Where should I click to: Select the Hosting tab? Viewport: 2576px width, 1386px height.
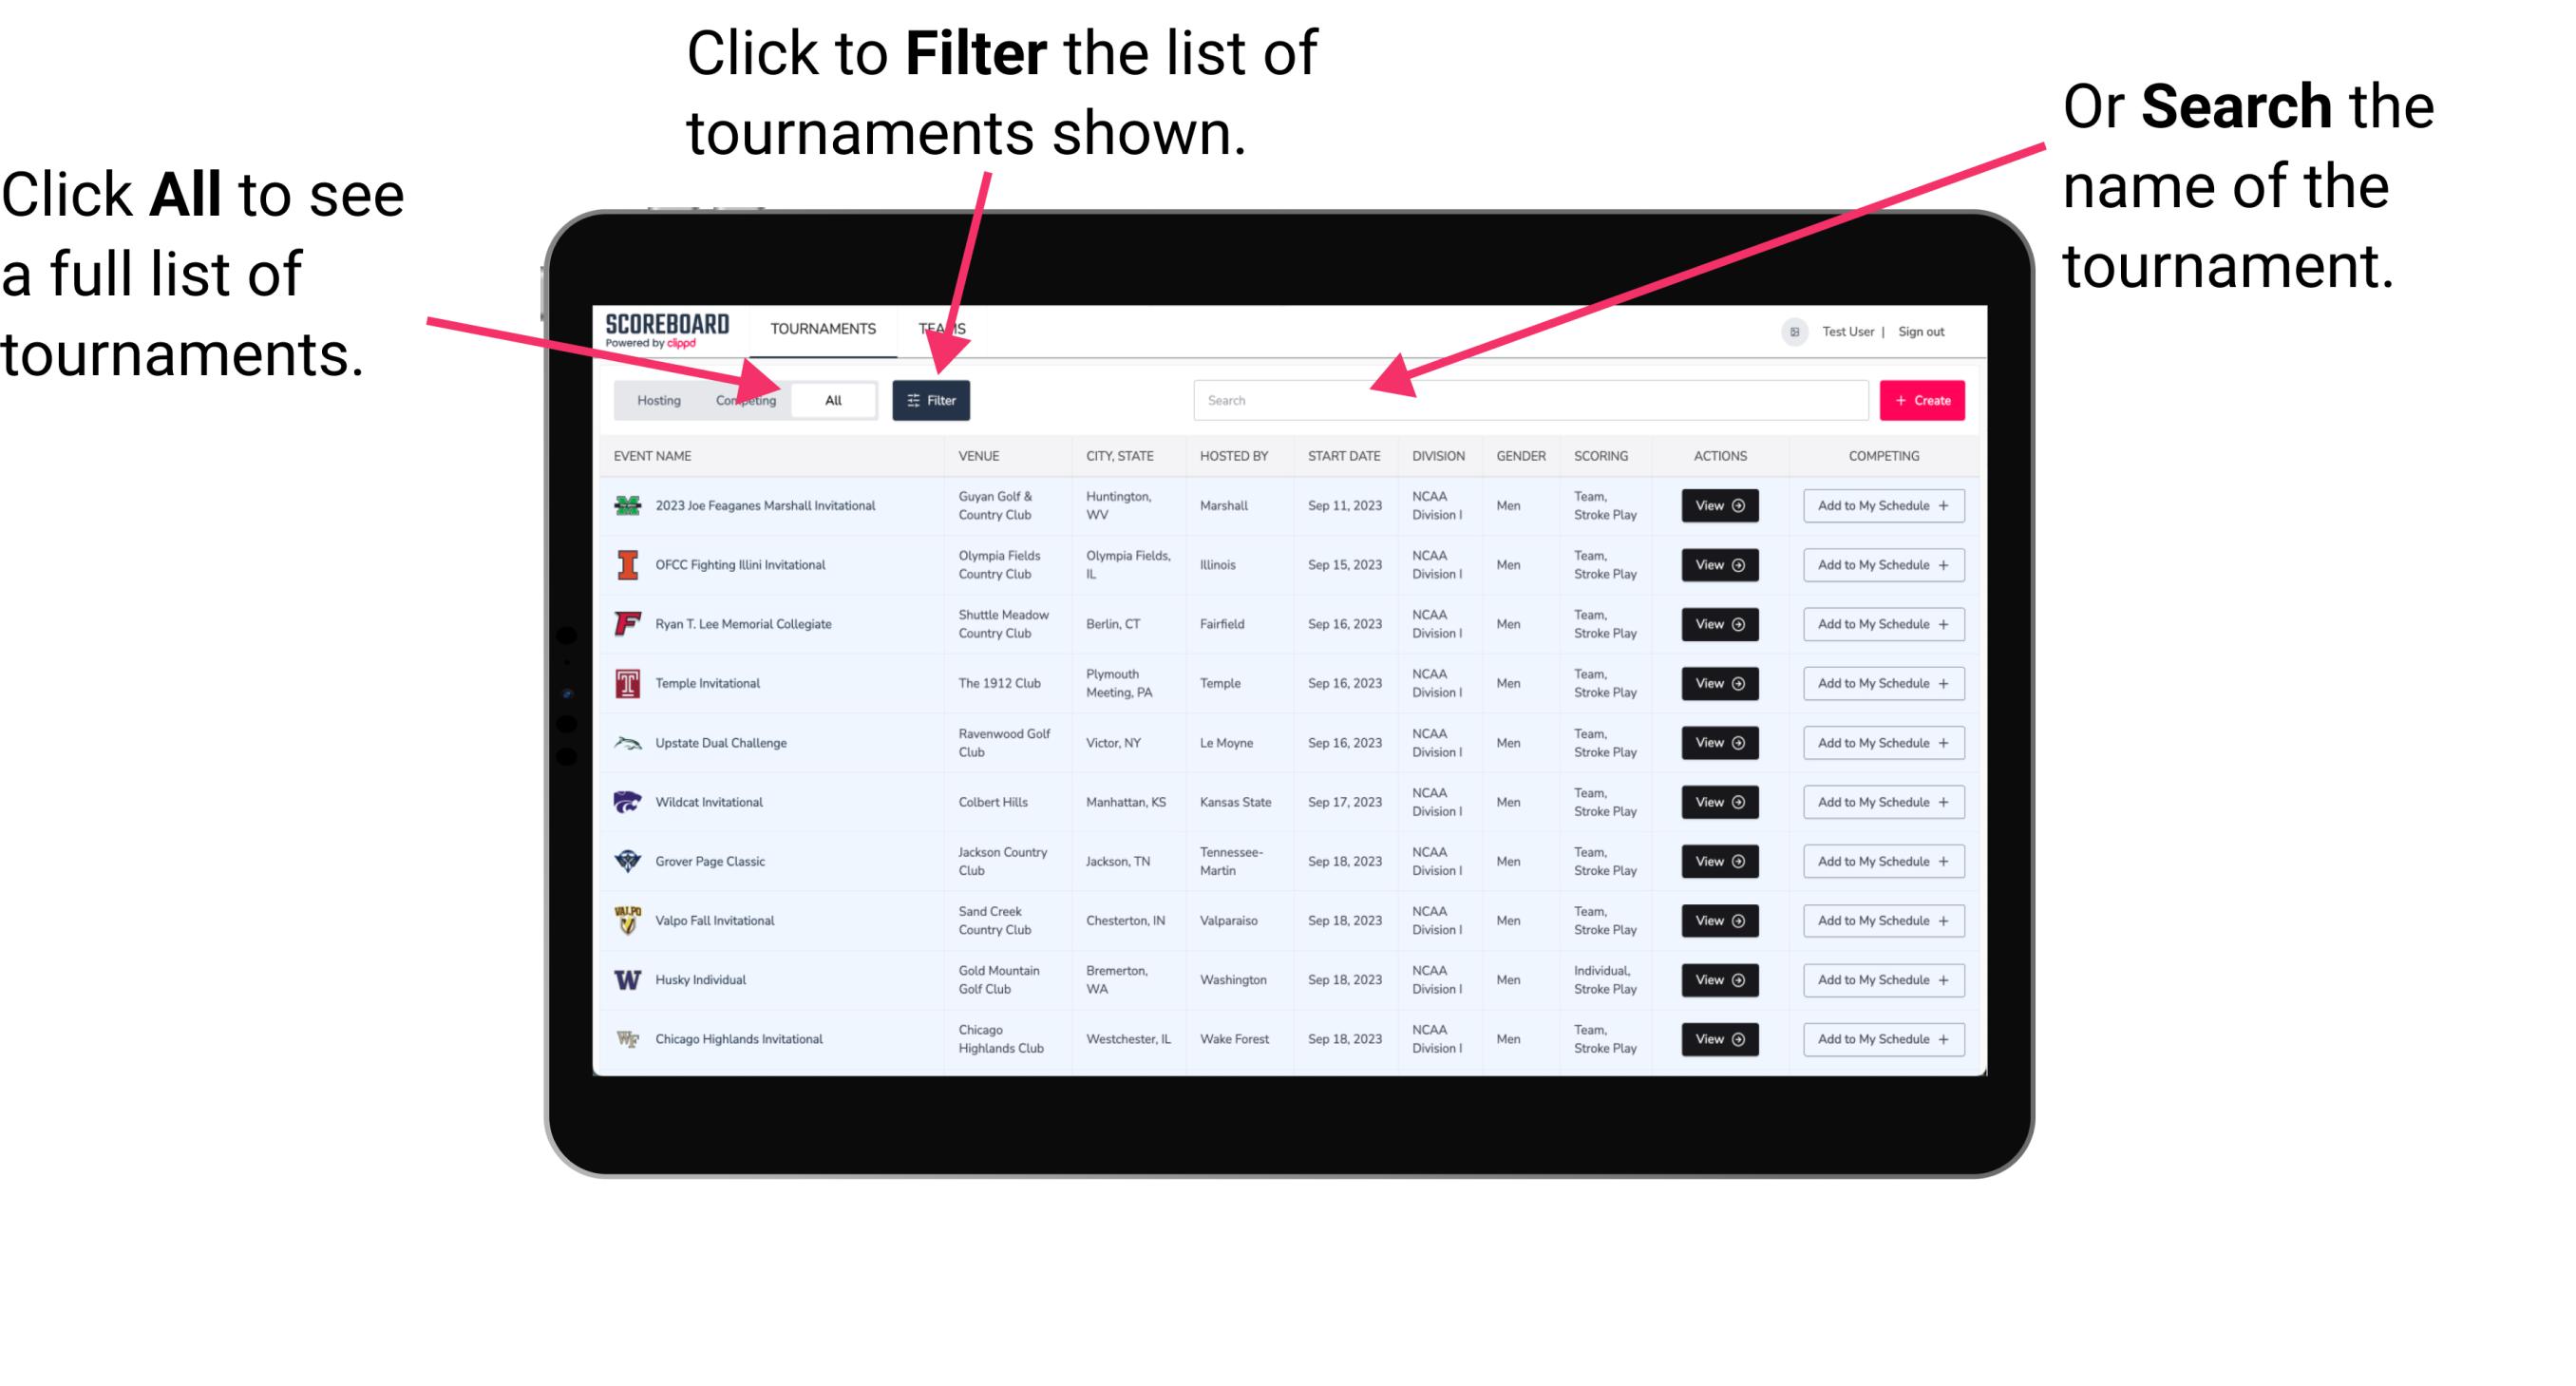point(653,399)
